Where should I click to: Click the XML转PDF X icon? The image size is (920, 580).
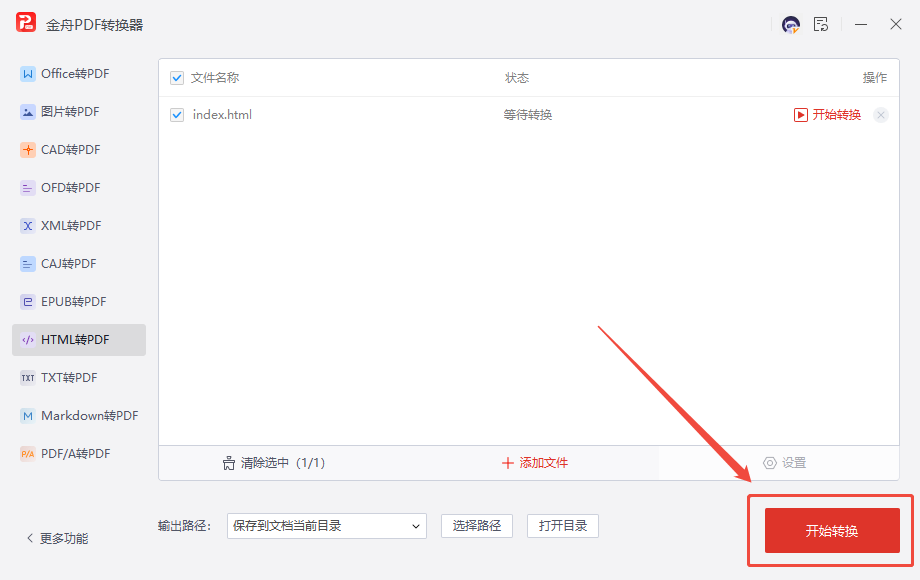pyautogui.click(x=28, y=226)
